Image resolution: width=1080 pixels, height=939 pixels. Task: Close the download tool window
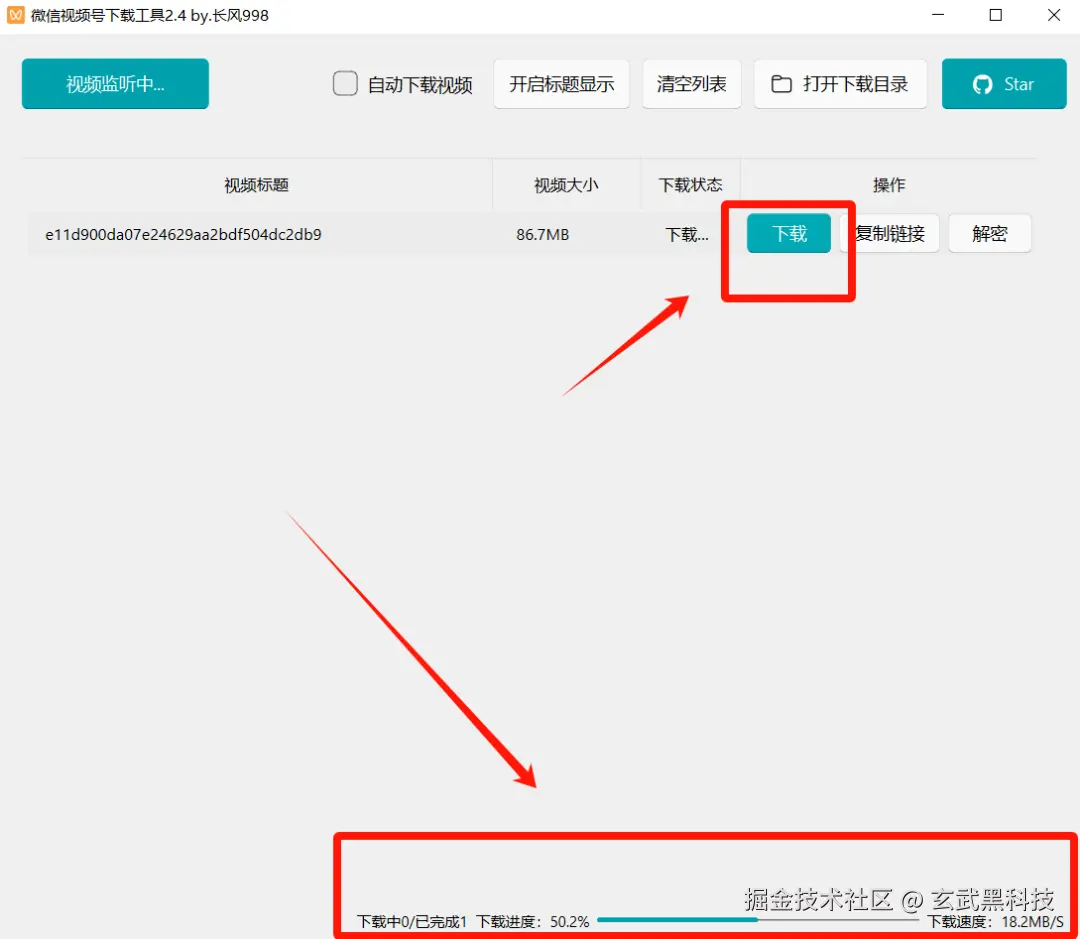(1054, 15)
